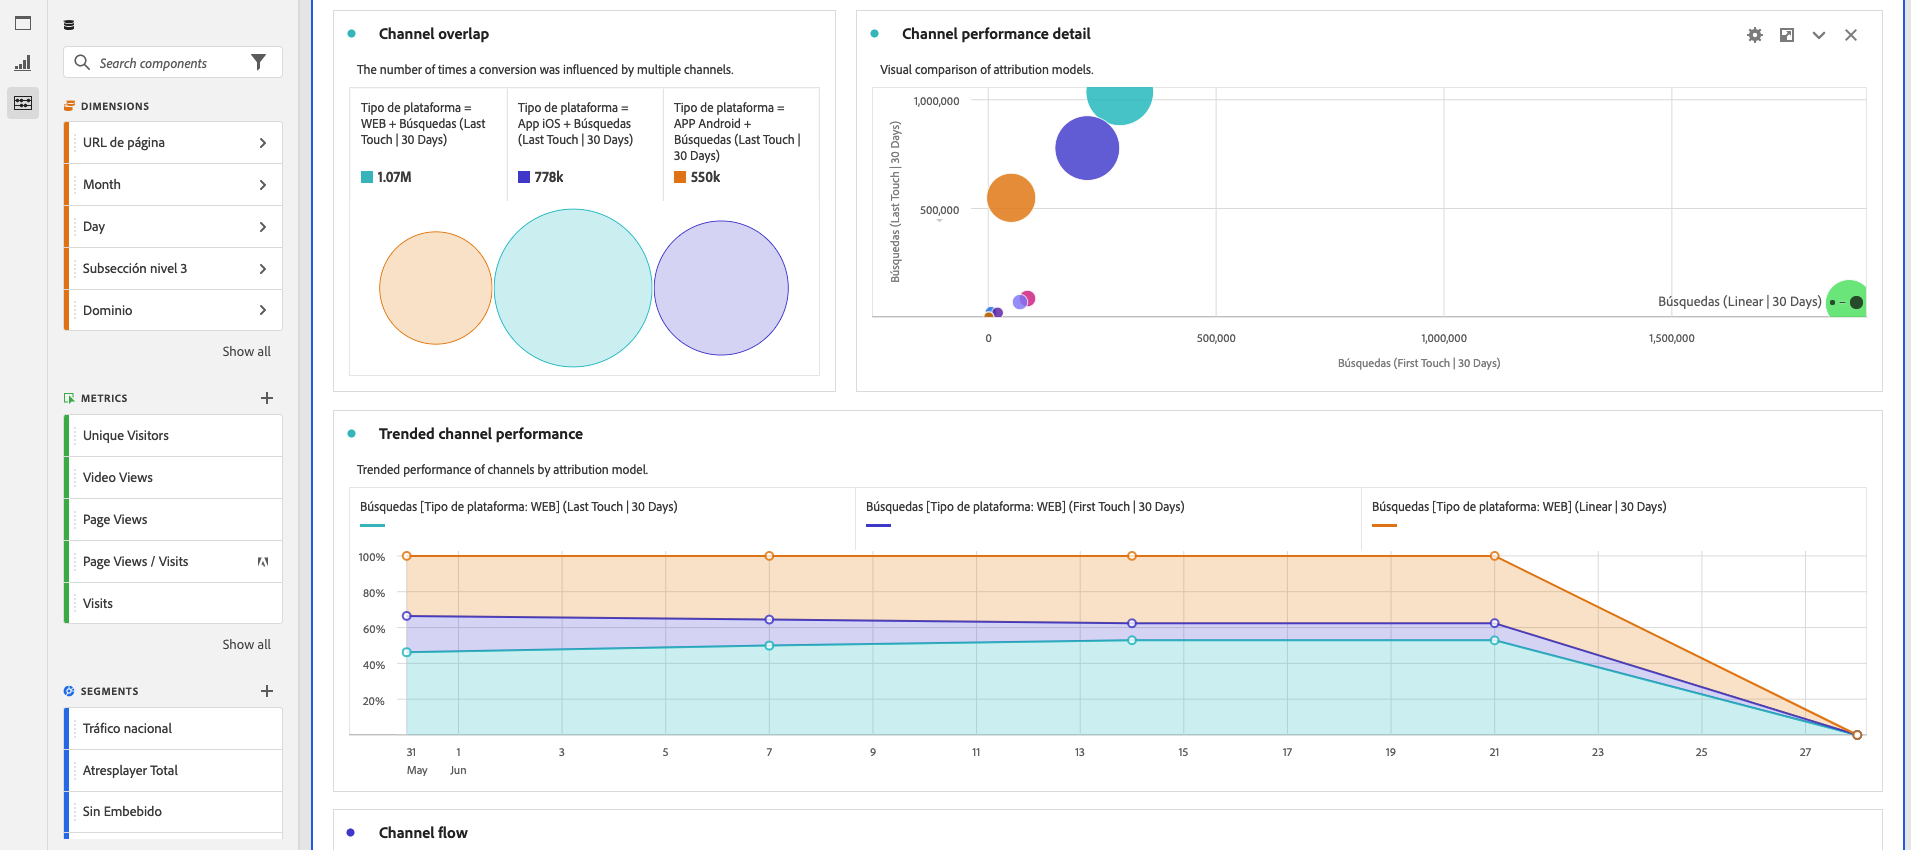
Task: Collapse Channel performance detail using chevron
Action: click(x=1819, y=35)
